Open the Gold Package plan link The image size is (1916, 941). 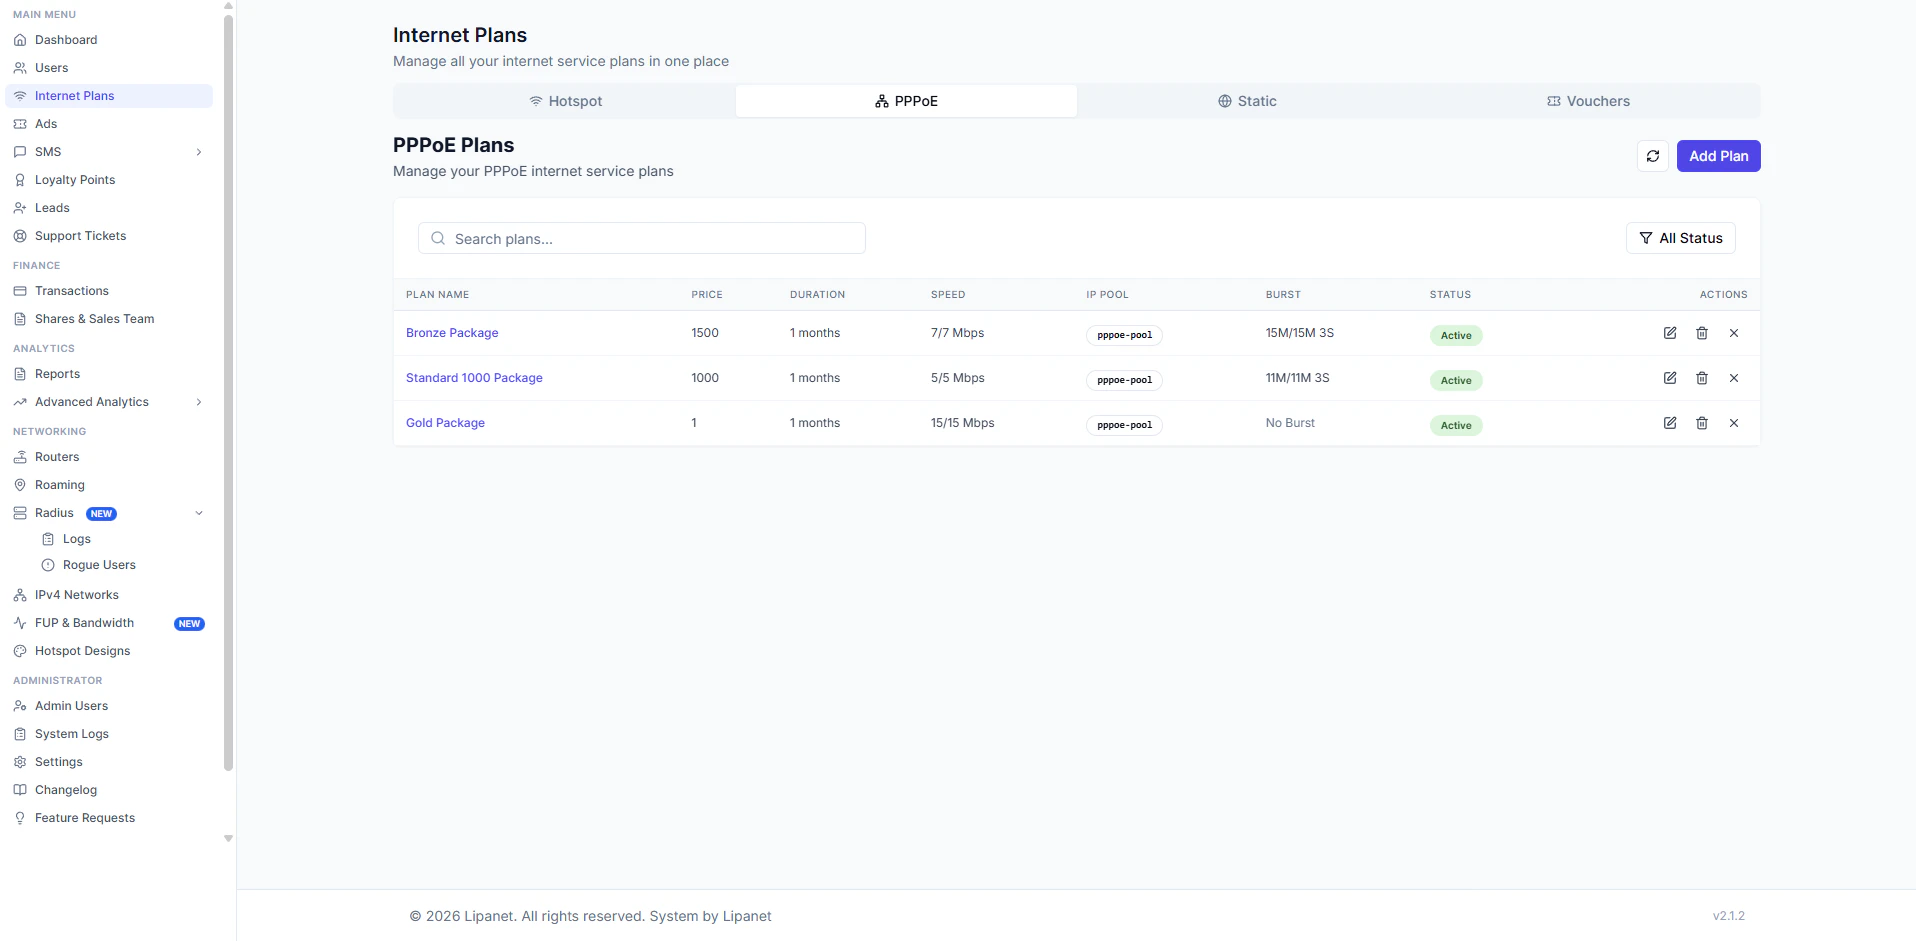pyautogui.click(x=445, y=423)
